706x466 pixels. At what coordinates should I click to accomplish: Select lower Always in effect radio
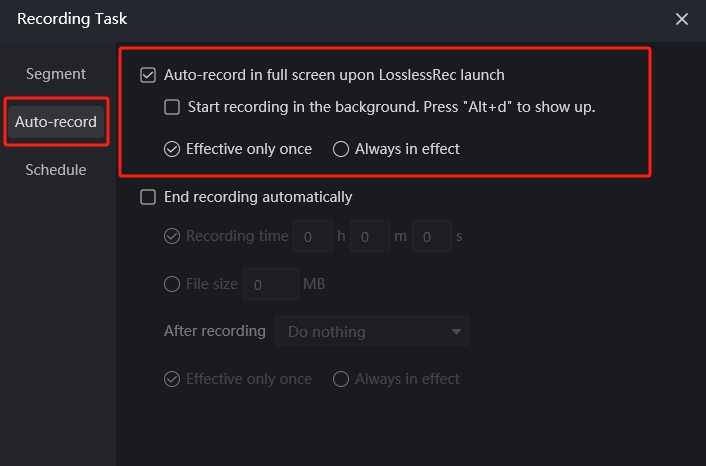[x=341, y=379]
